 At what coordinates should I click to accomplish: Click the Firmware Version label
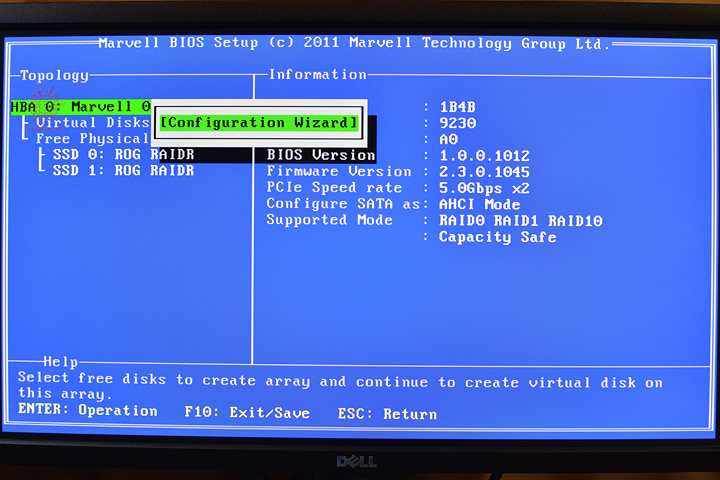click(x=339, y=171)
